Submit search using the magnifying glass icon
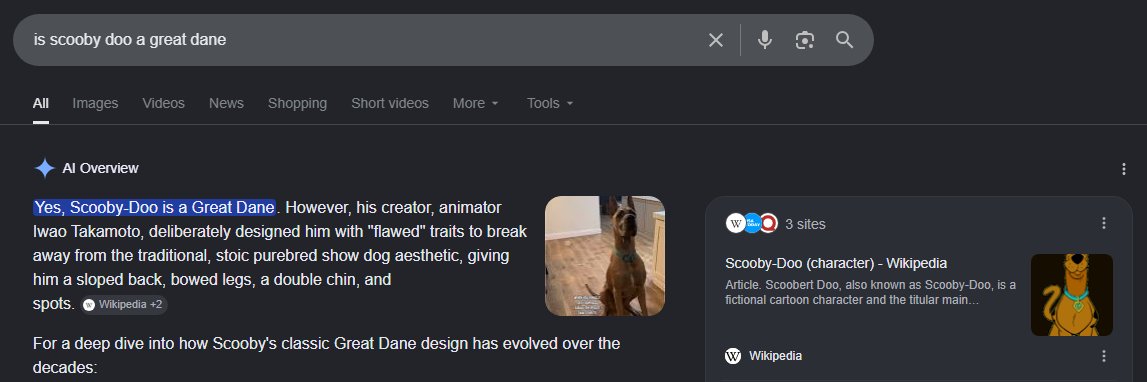Screen dimensions: 1147x382 (844, 40)
